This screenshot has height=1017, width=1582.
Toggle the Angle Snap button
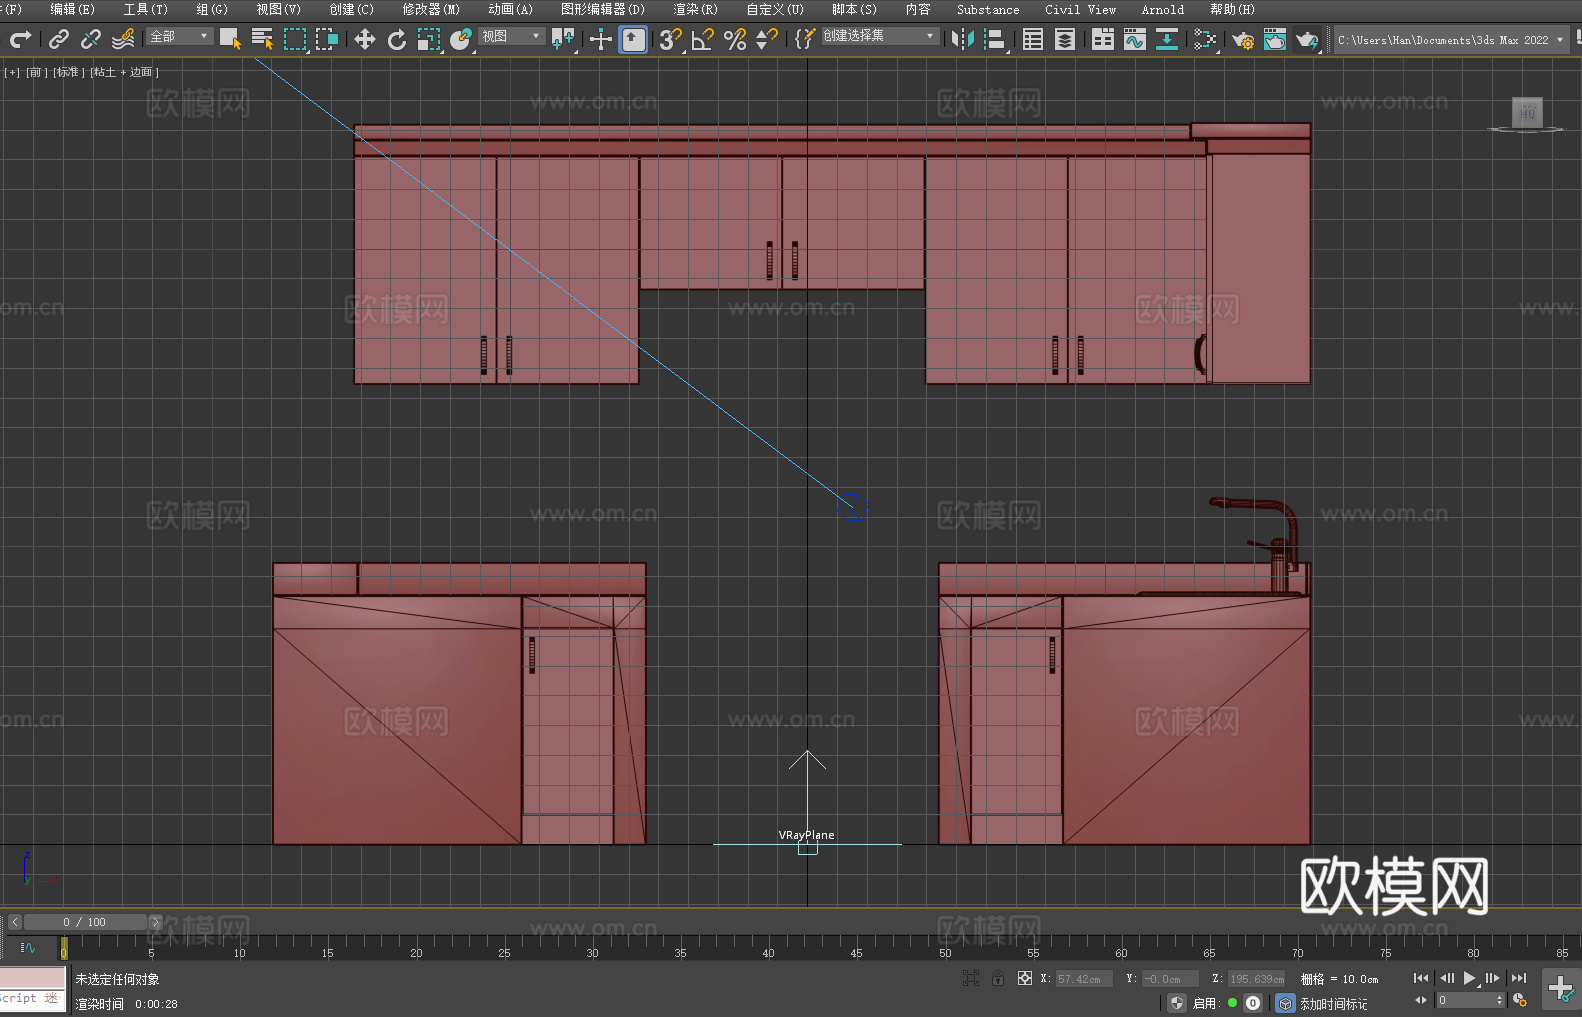[703, 39]
